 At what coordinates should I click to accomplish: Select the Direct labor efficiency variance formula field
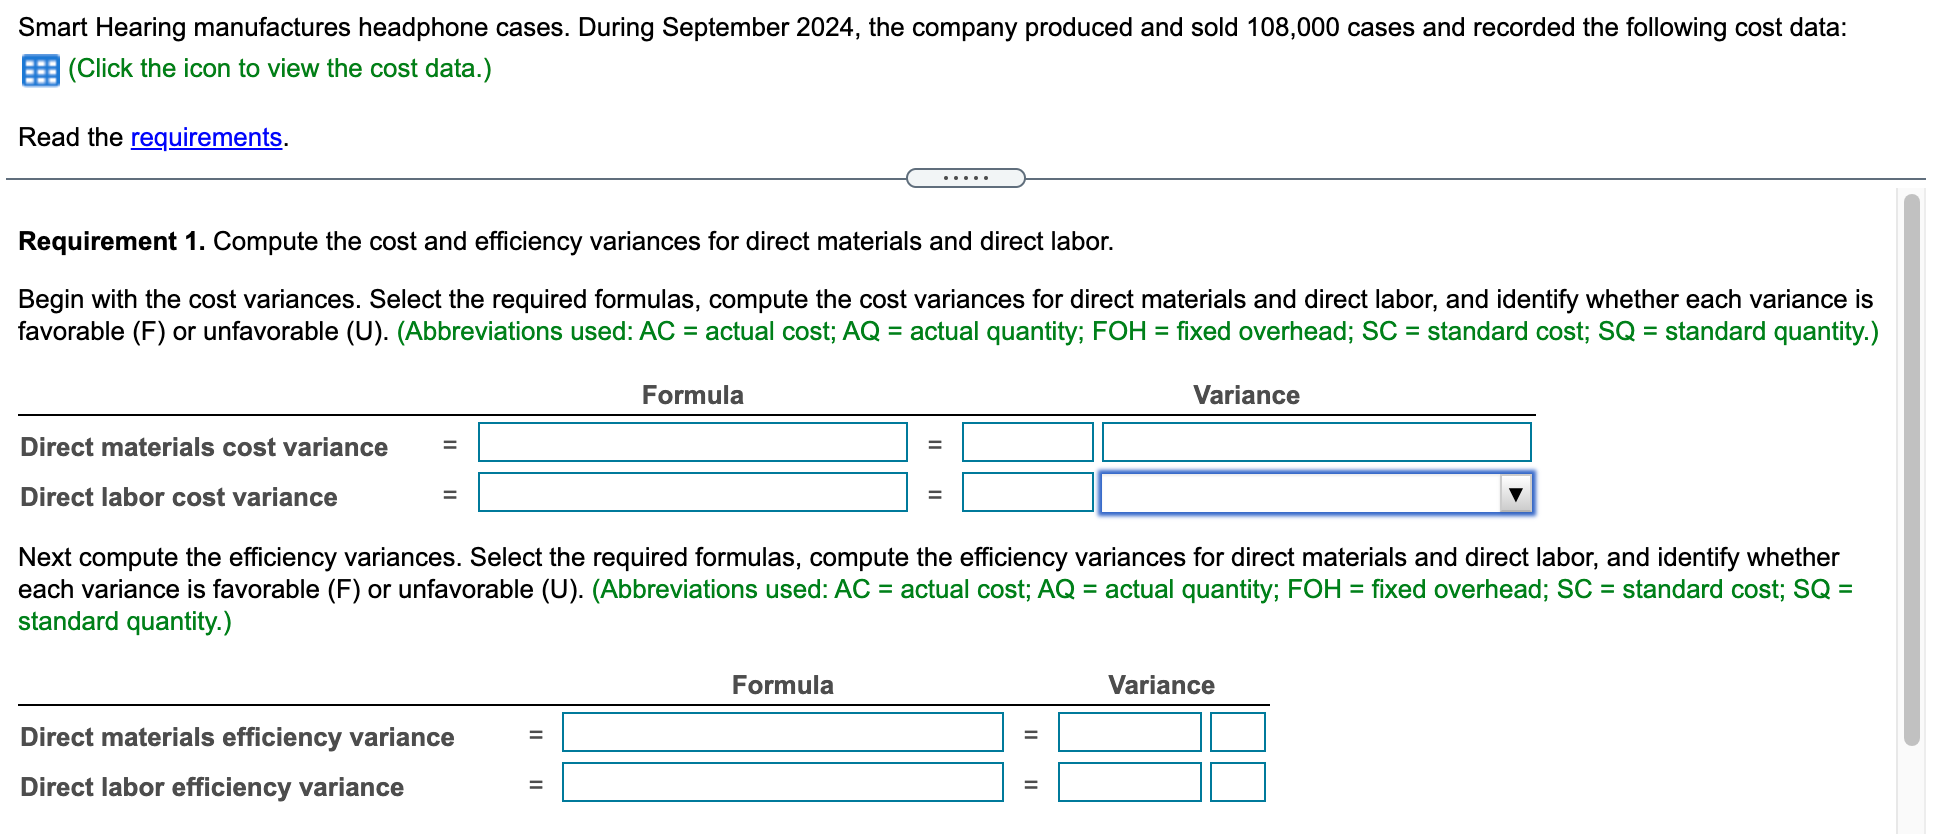(784, 783)
